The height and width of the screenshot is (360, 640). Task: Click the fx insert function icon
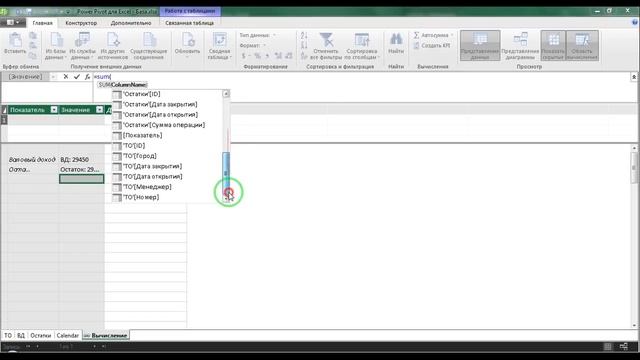click(x=87, y=76)
